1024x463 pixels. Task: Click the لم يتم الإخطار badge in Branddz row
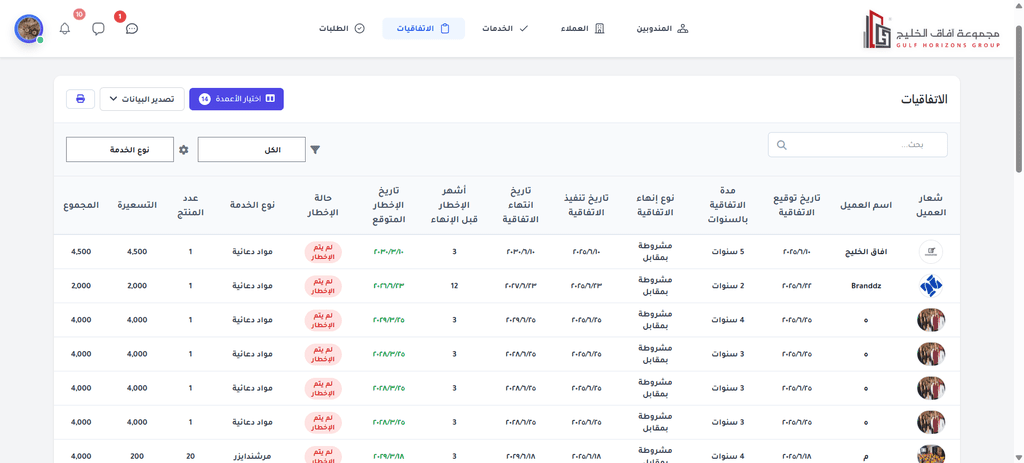pos(323,285)
